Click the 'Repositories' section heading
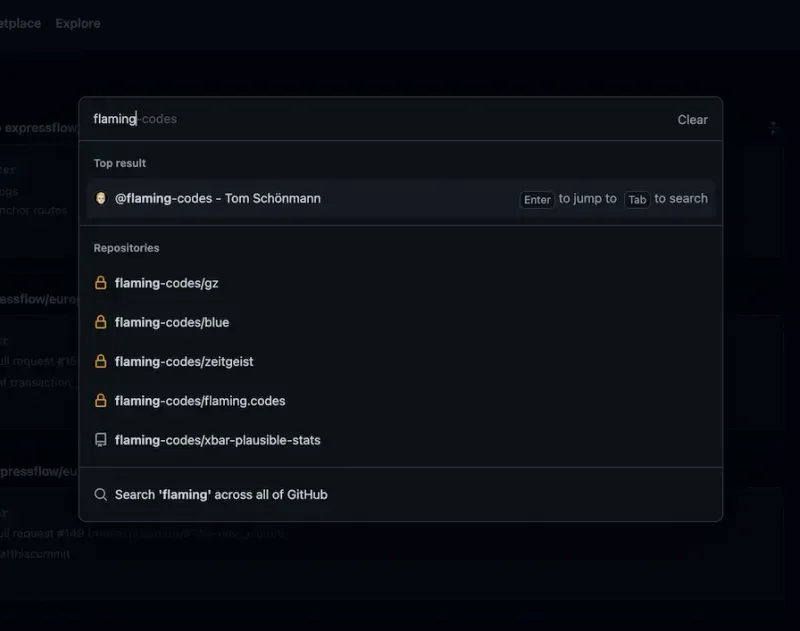800x631 pixels. point(127,248)
